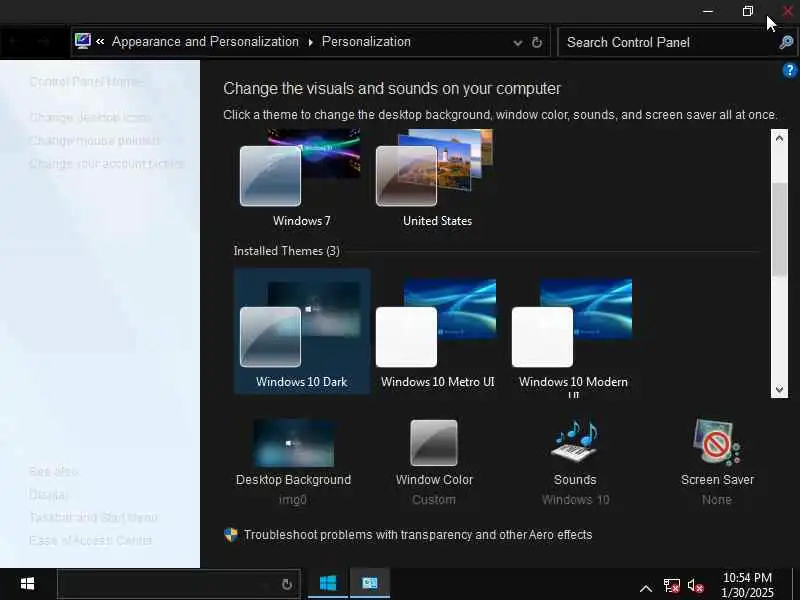The width and height of the screenshot is (800, 600).
Task: Open Change mouse pointers link
Action: click(94, 140)
